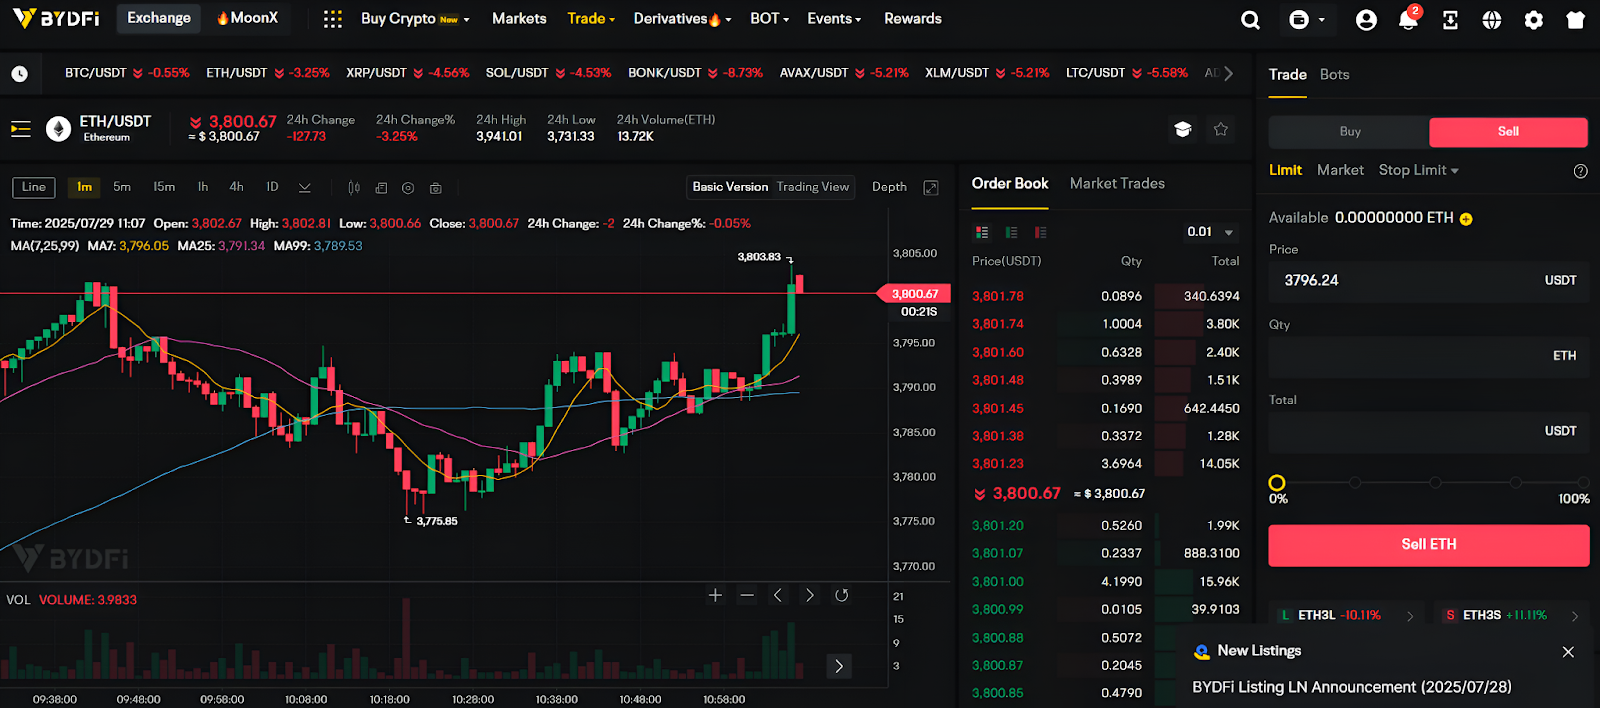Zoom in the chart with plus

[715, 595]
